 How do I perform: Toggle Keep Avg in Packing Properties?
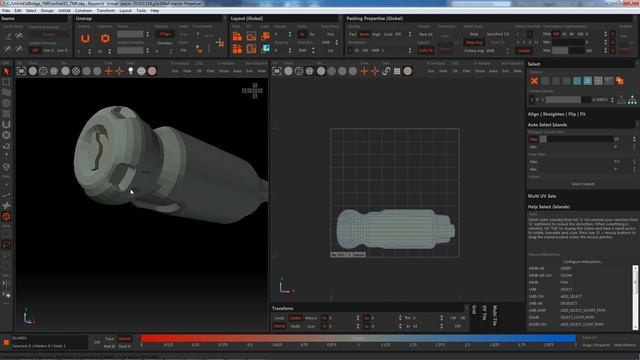[474, 42]
